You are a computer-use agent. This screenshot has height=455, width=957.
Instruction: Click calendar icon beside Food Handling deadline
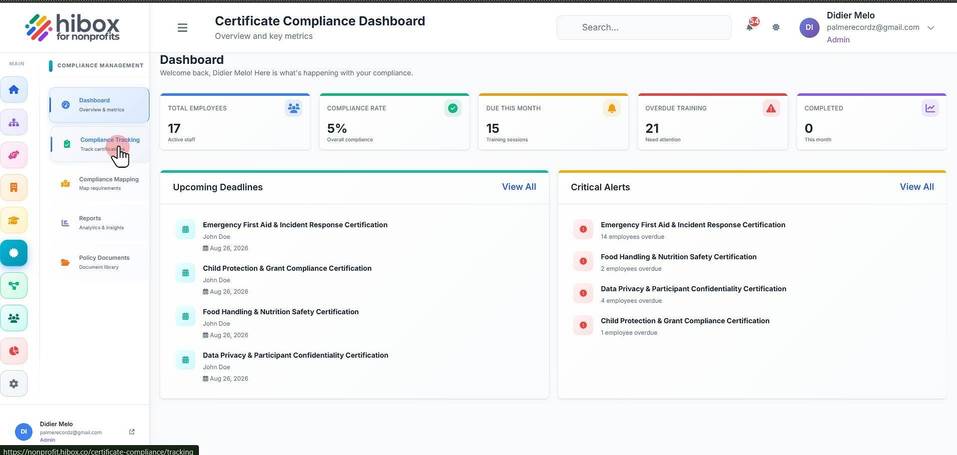[x=186, y=316]
